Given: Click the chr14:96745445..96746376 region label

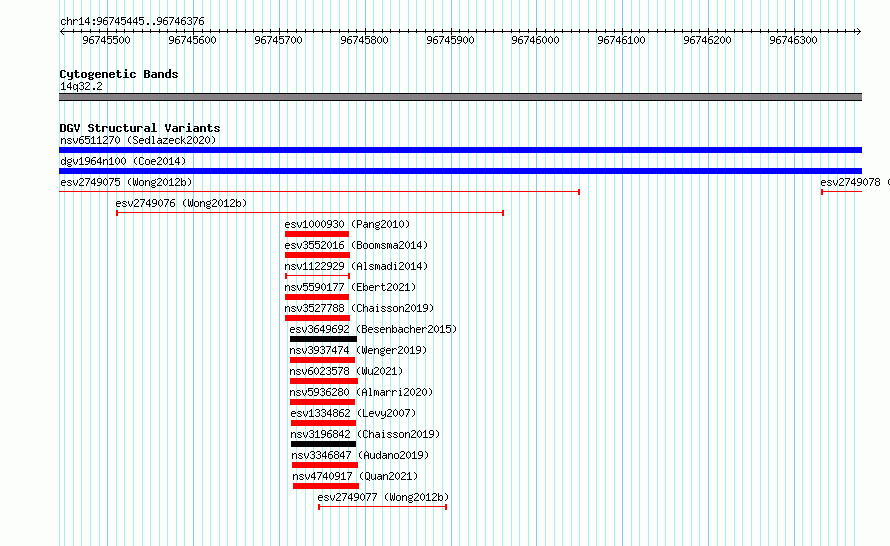Looking at the screenshot, I should [x=132, y=21].
